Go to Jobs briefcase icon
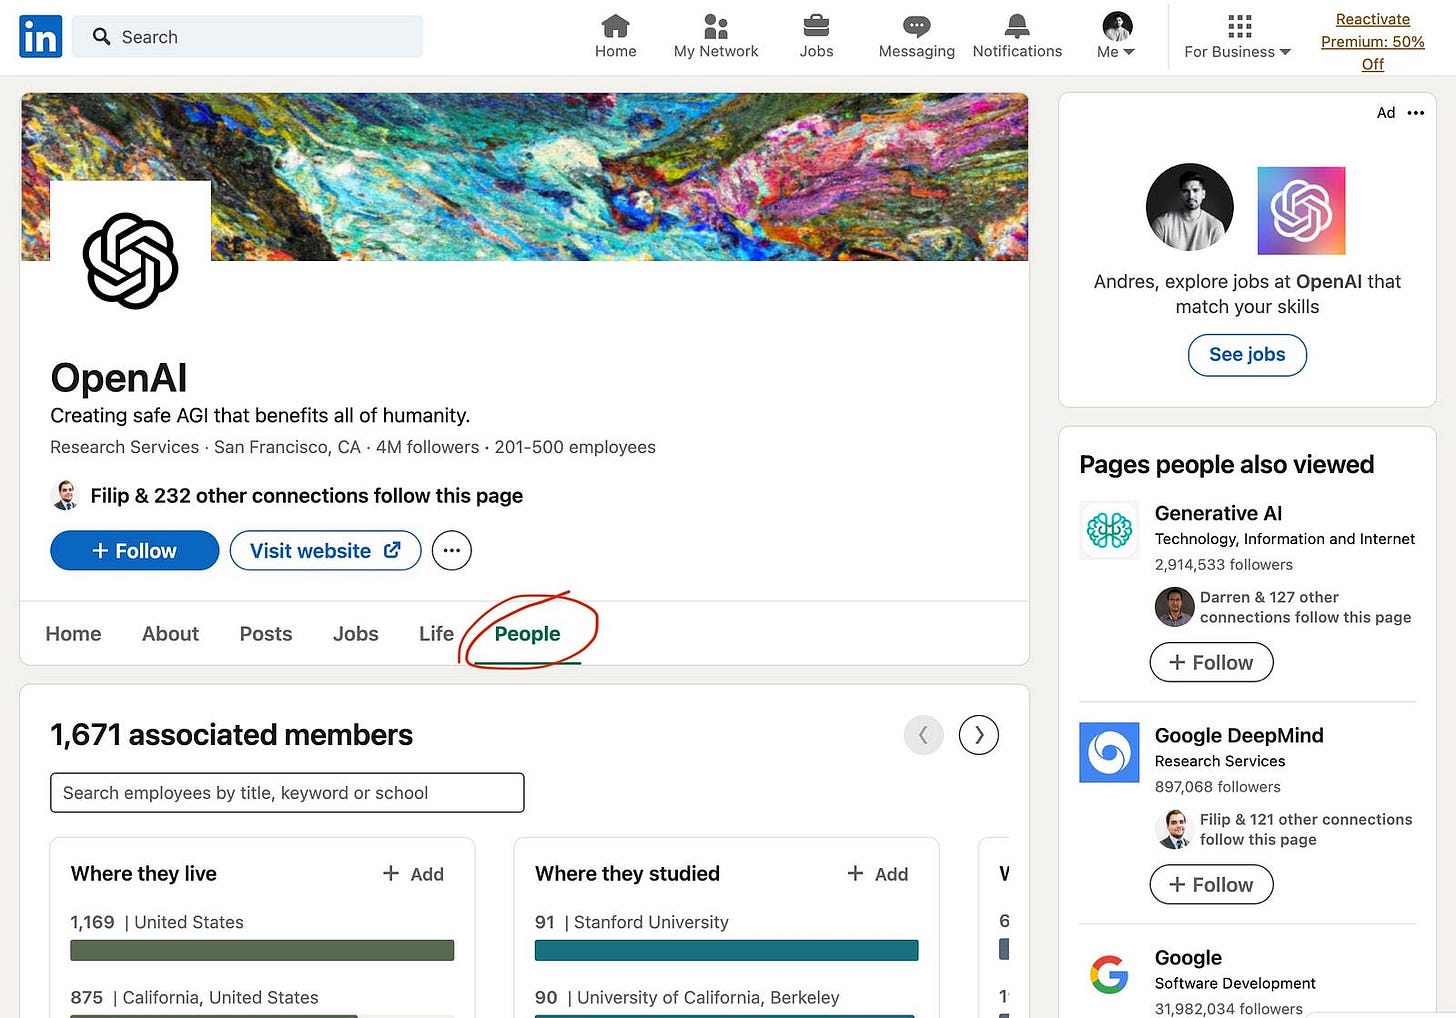 [x=816, y=26]
